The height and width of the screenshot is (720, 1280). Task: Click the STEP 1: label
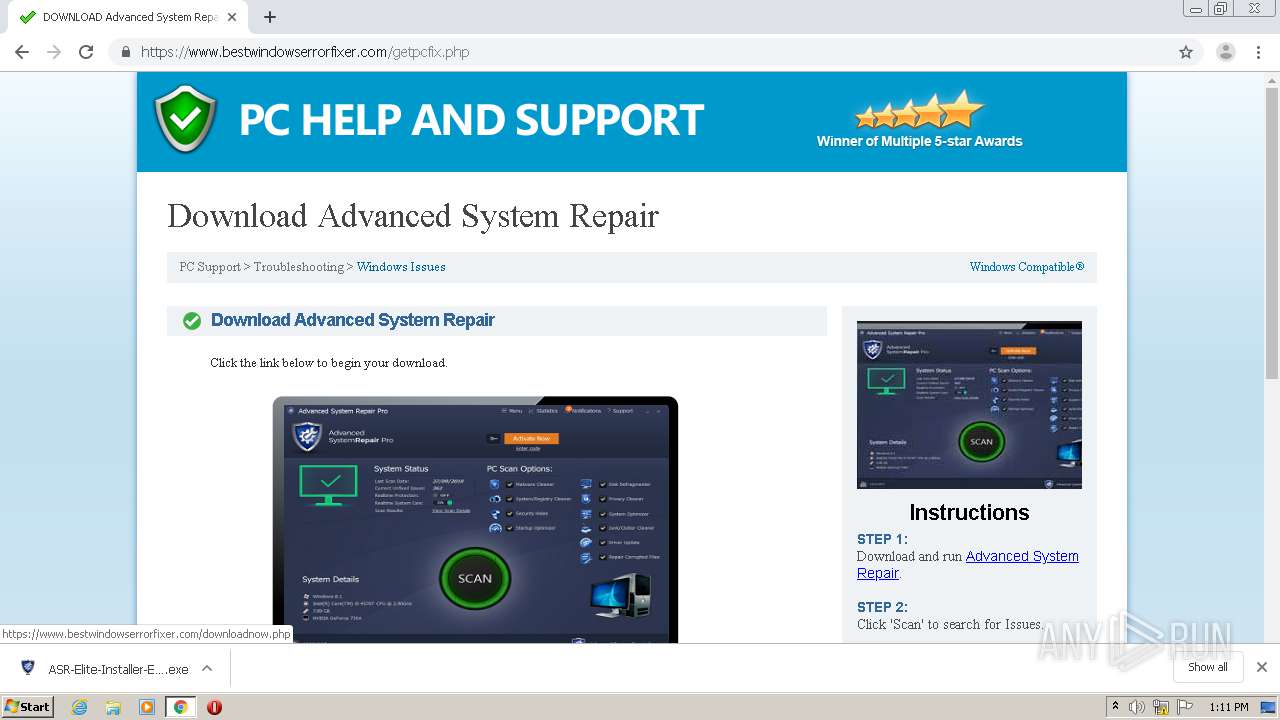tap(882, 539)
